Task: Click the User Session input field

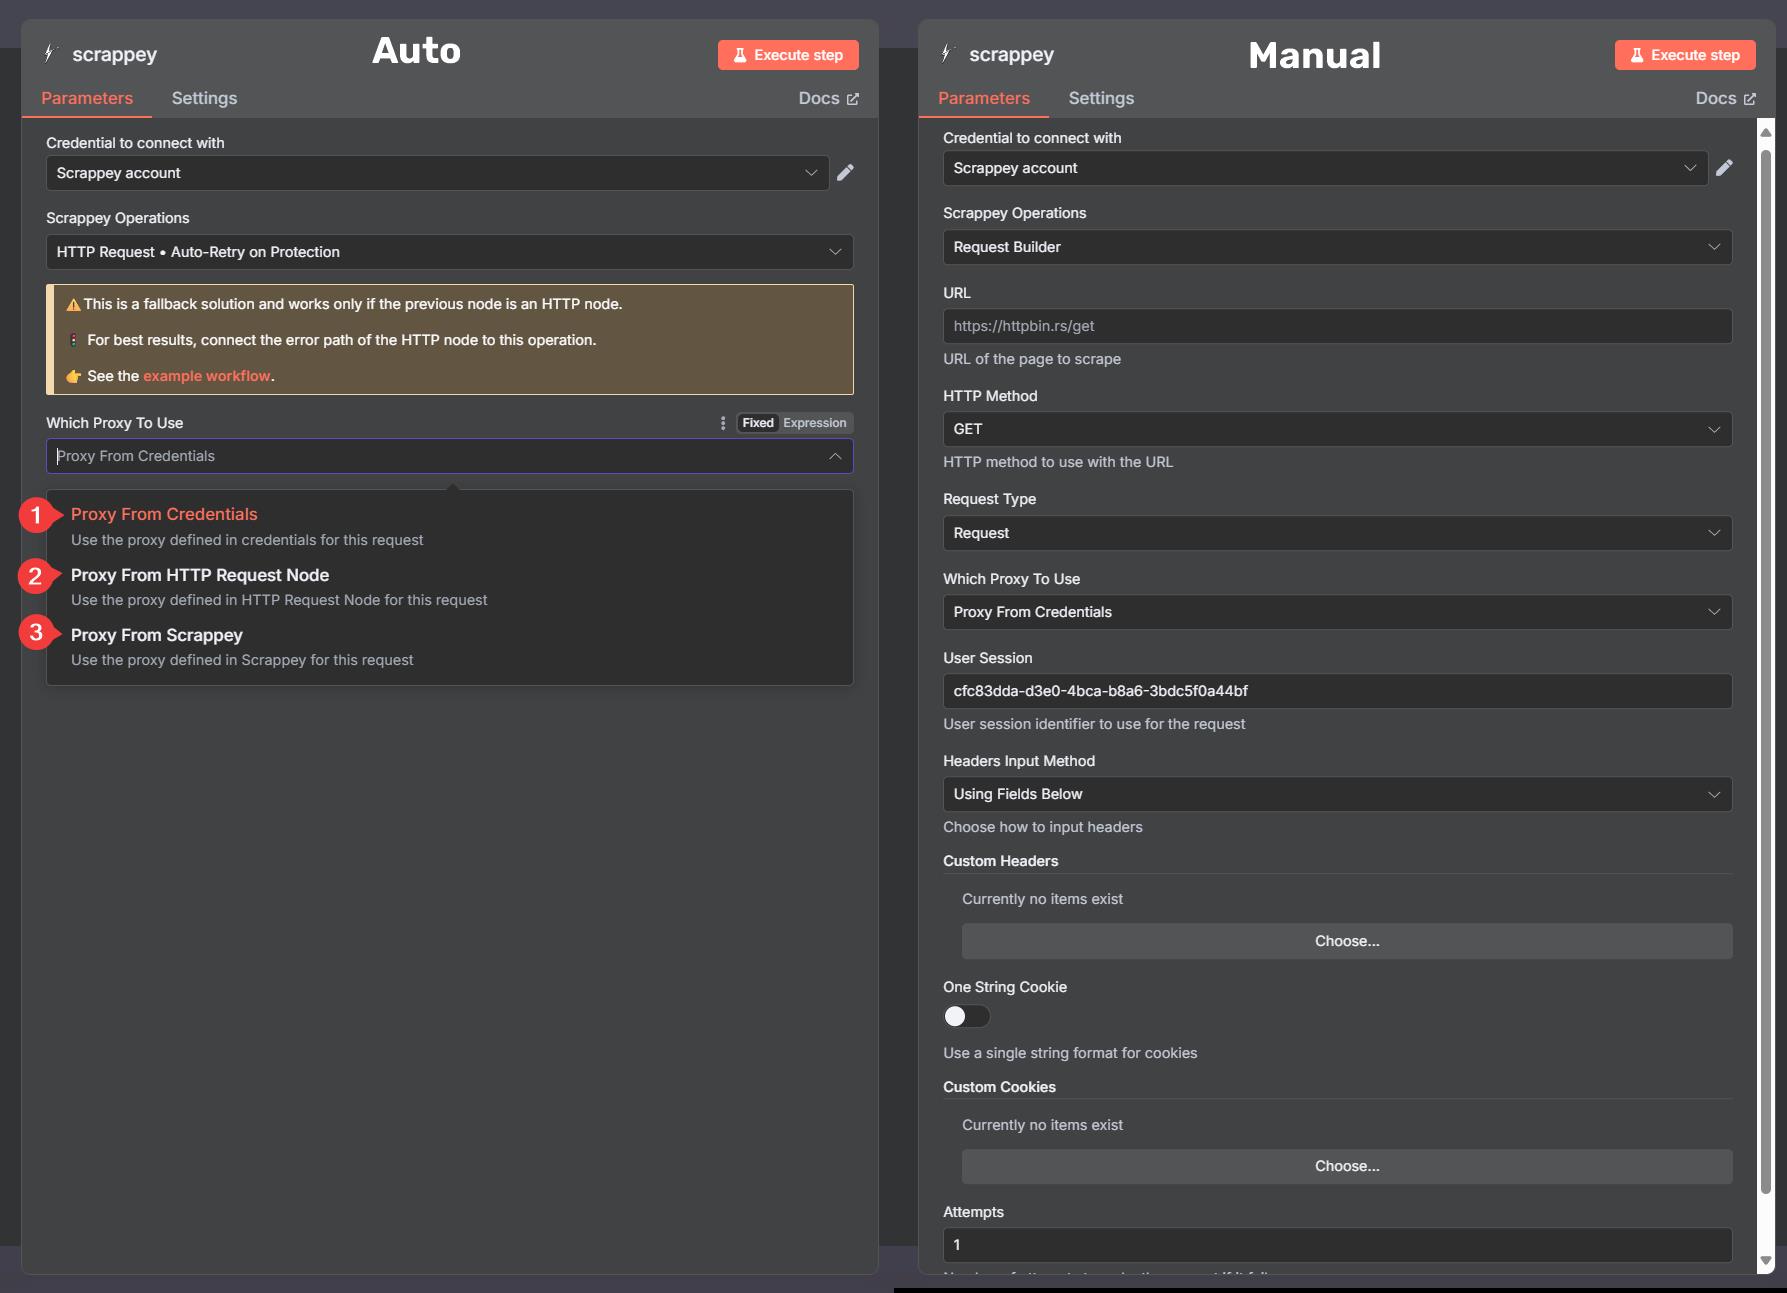Action: pos(1338,691)
